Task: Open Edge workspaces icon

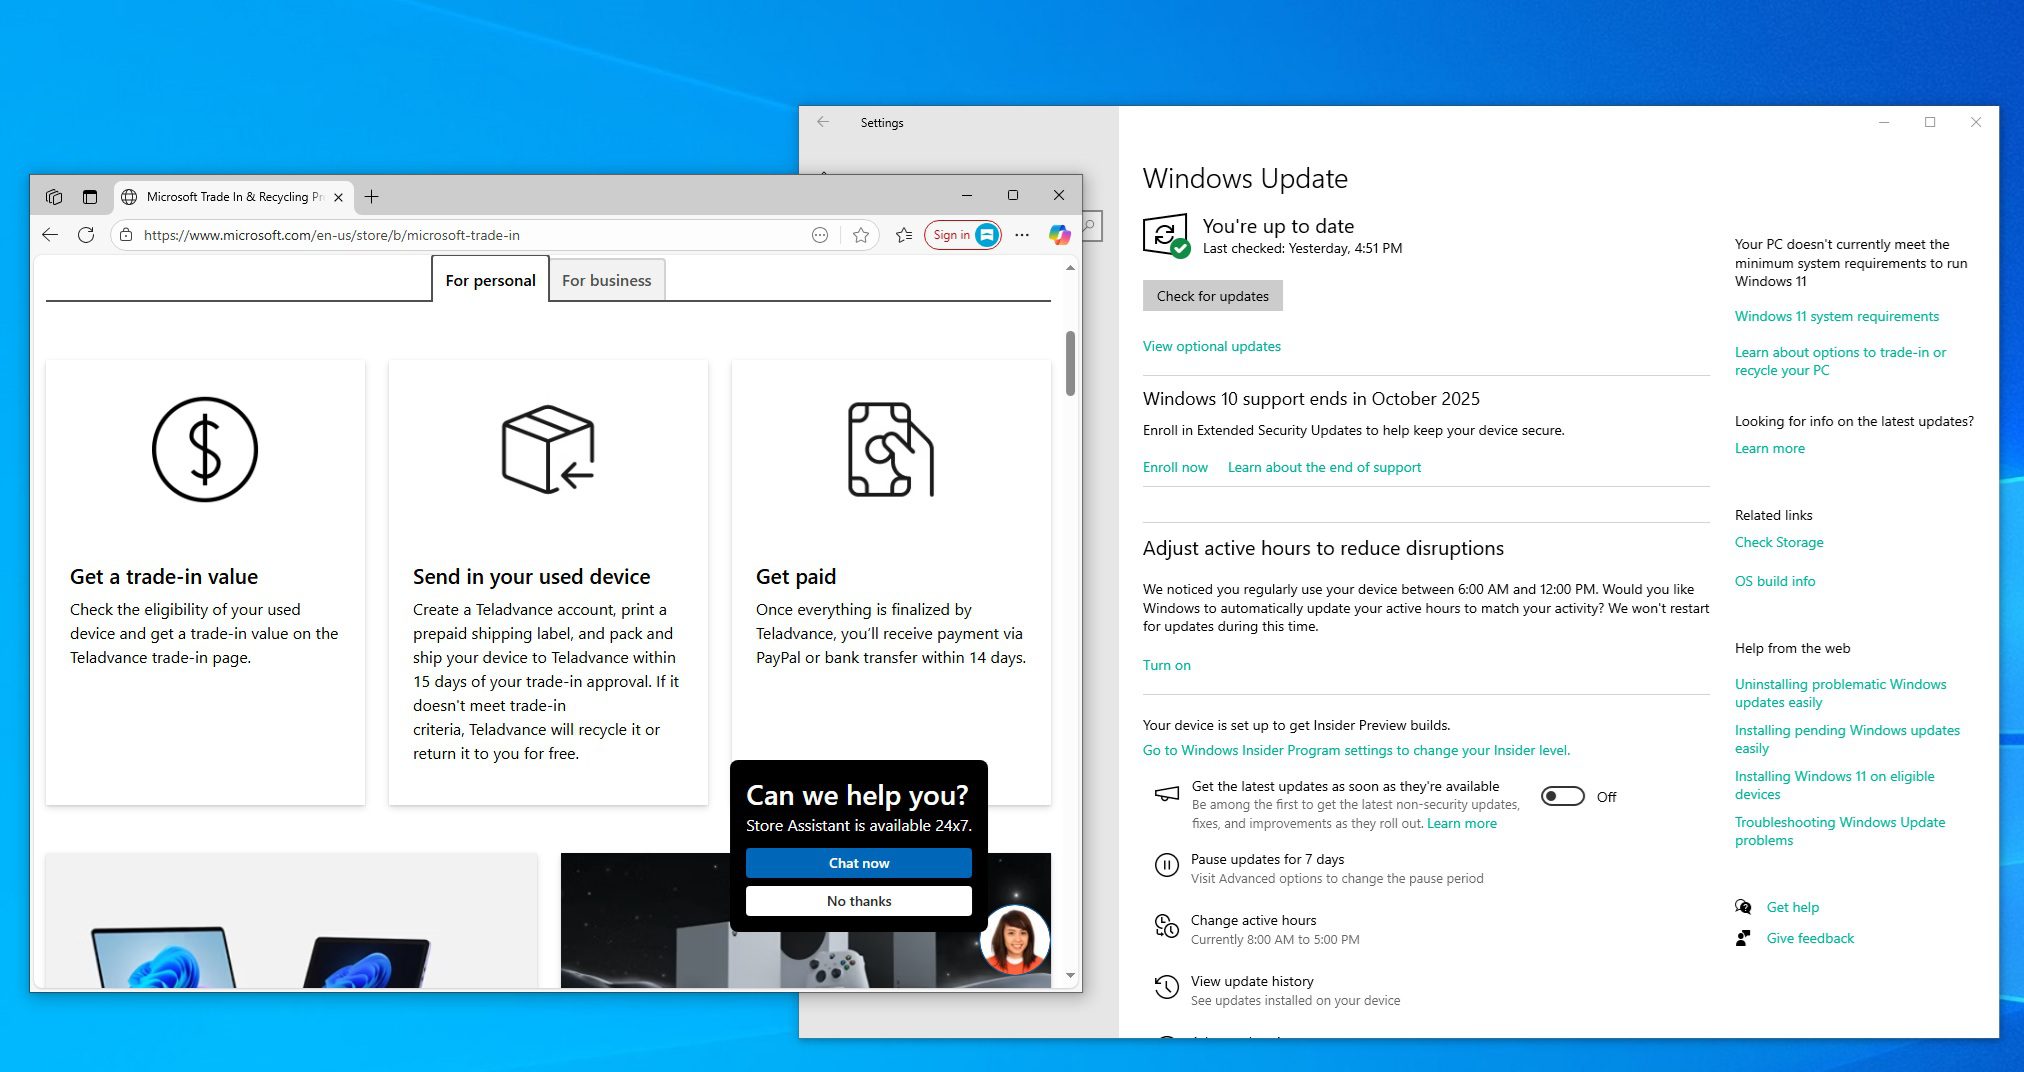Action: point(54,197)
